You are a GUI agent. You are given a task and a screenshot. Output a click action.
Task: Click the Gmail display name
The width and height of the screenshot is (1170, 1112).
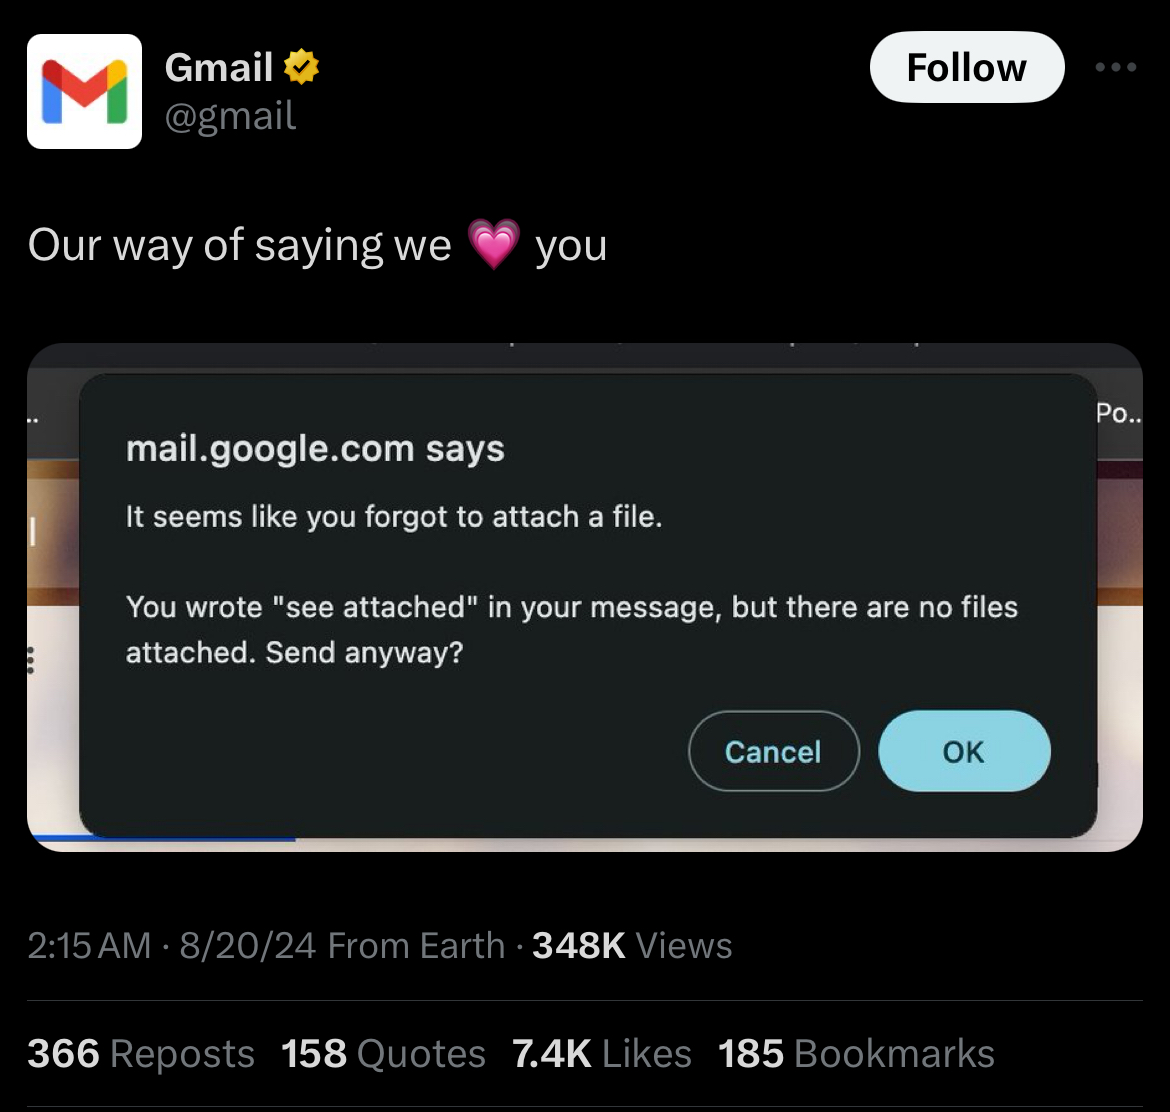pos(218,67)
